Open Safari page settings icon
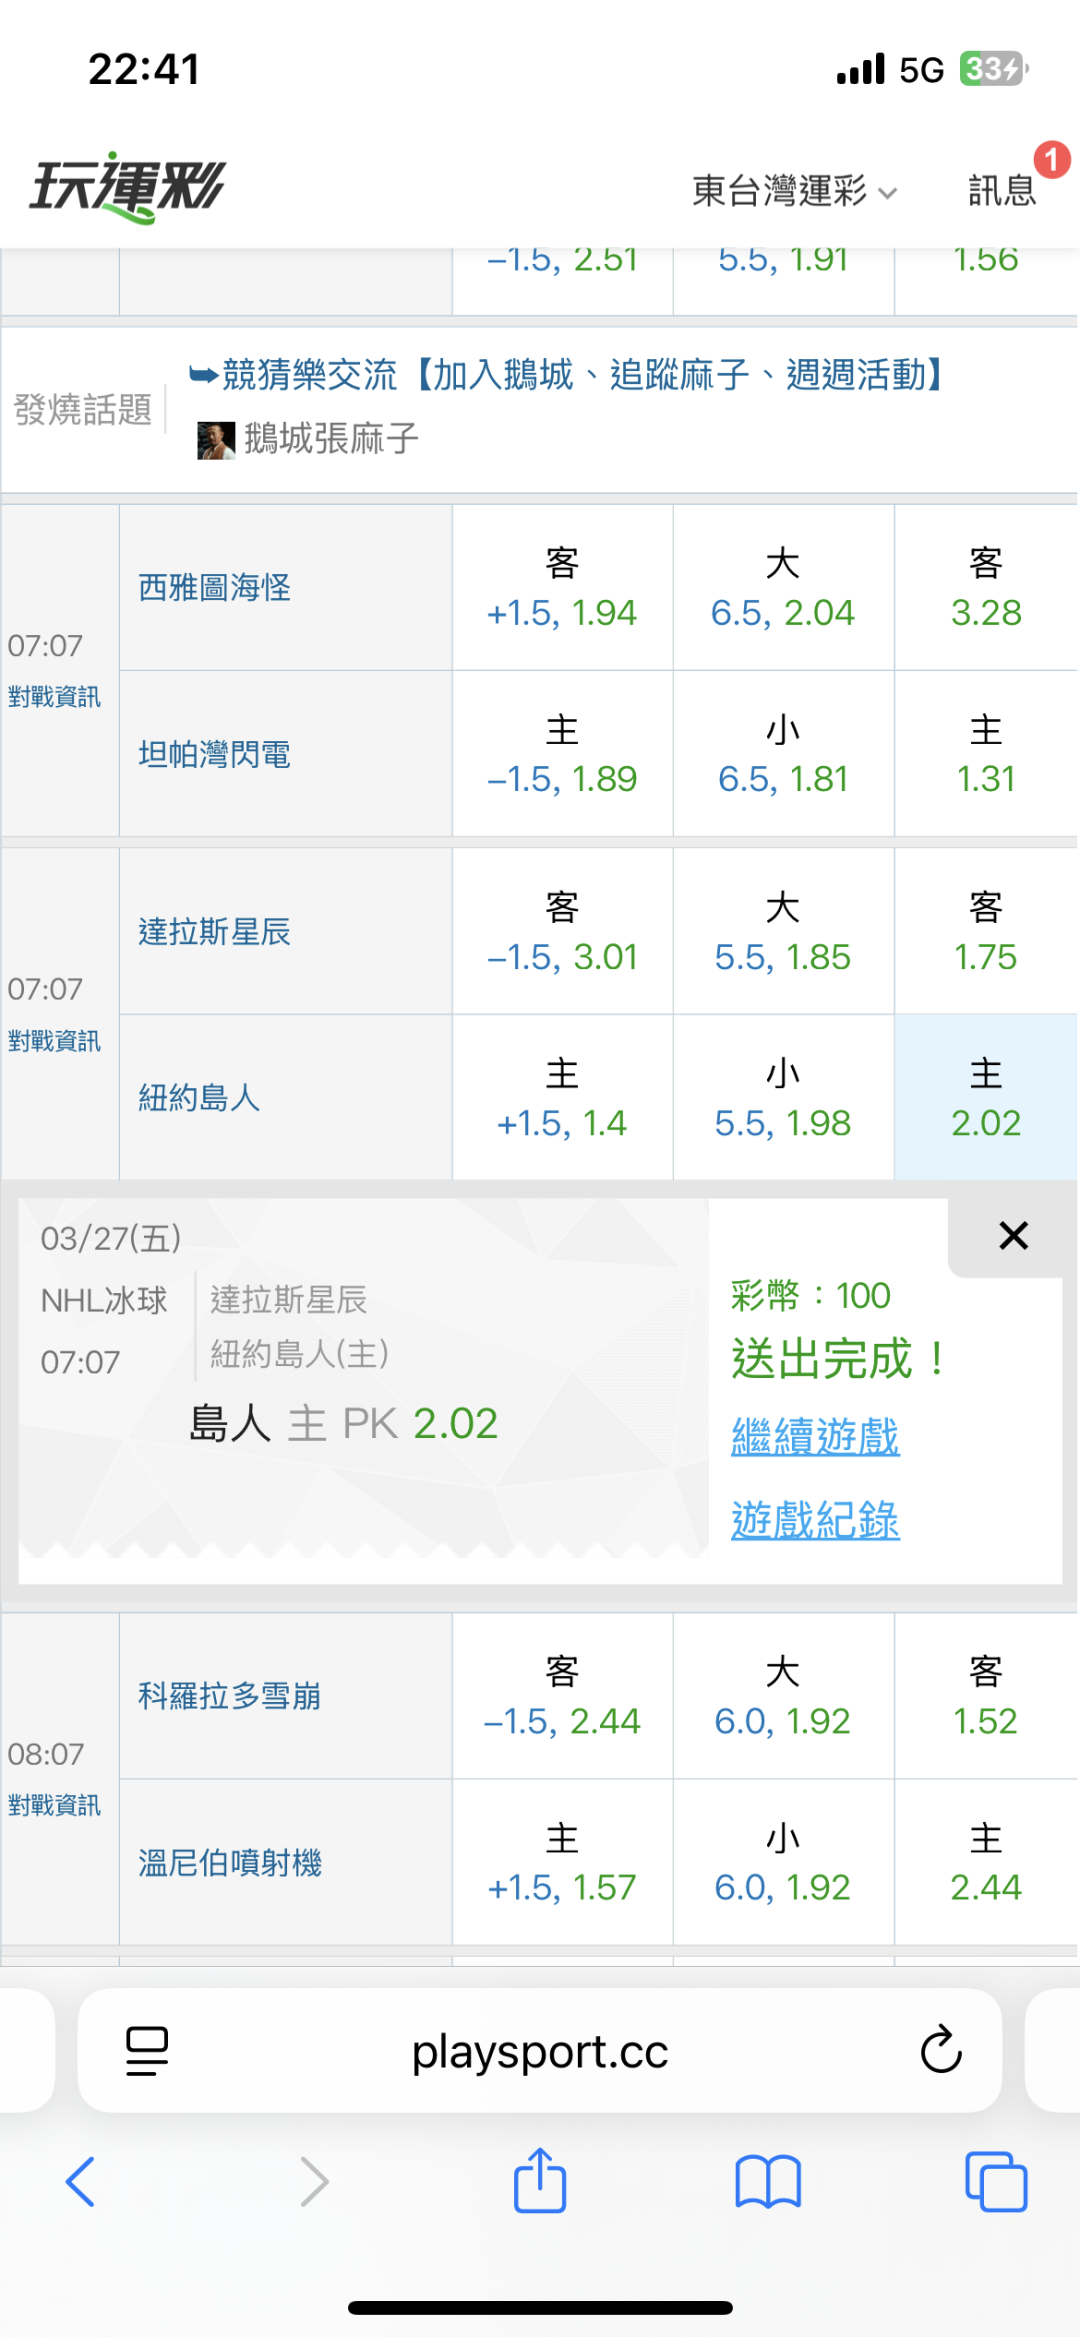Image resolution: width=1080 pixels, height=2337 pixels. pos(147,2051)
